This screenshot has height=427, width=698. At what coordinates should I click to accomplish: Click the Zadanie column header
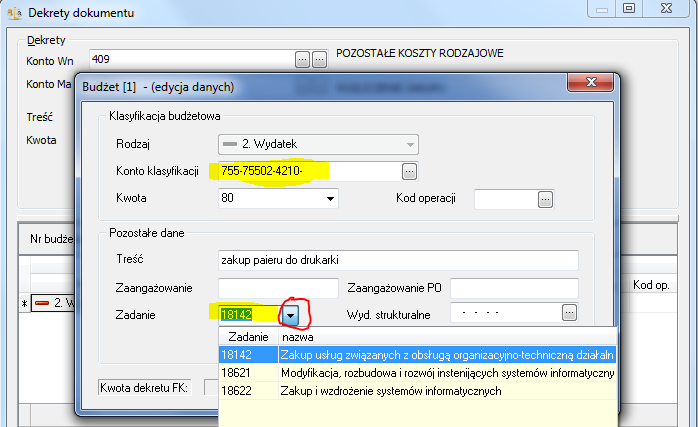(248, 337)
